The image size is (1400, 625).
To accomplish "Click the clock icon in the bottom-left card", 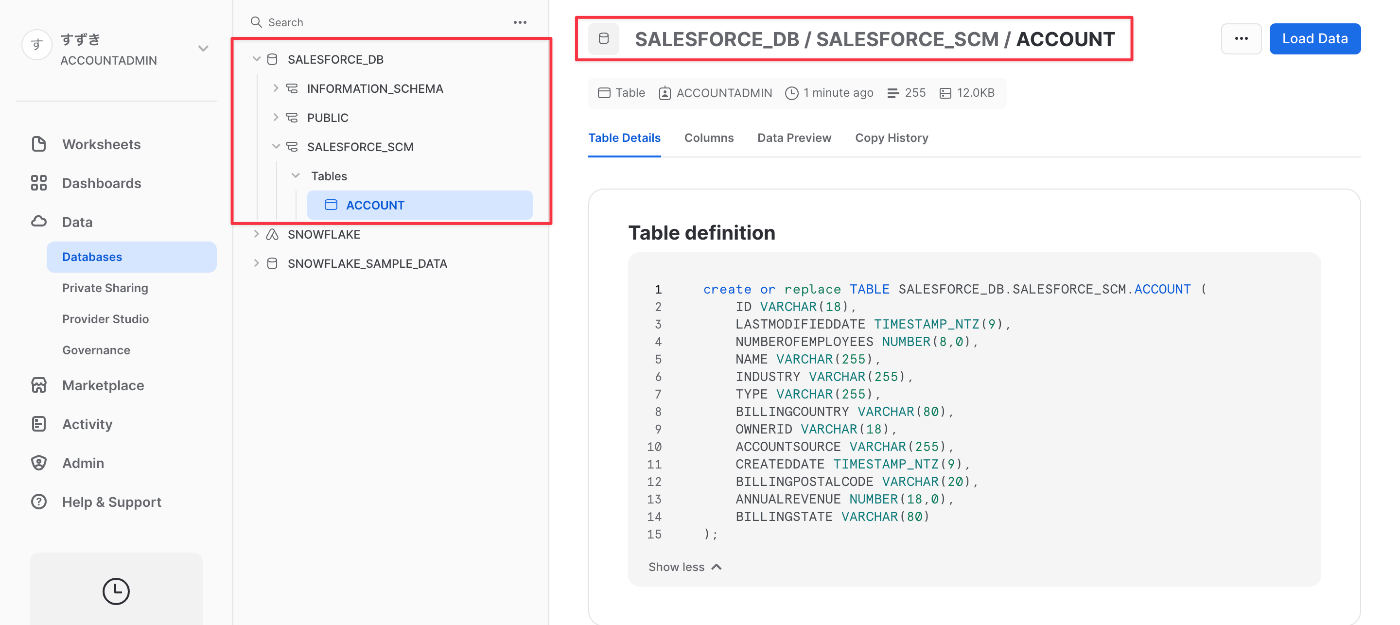I will 116,591.
